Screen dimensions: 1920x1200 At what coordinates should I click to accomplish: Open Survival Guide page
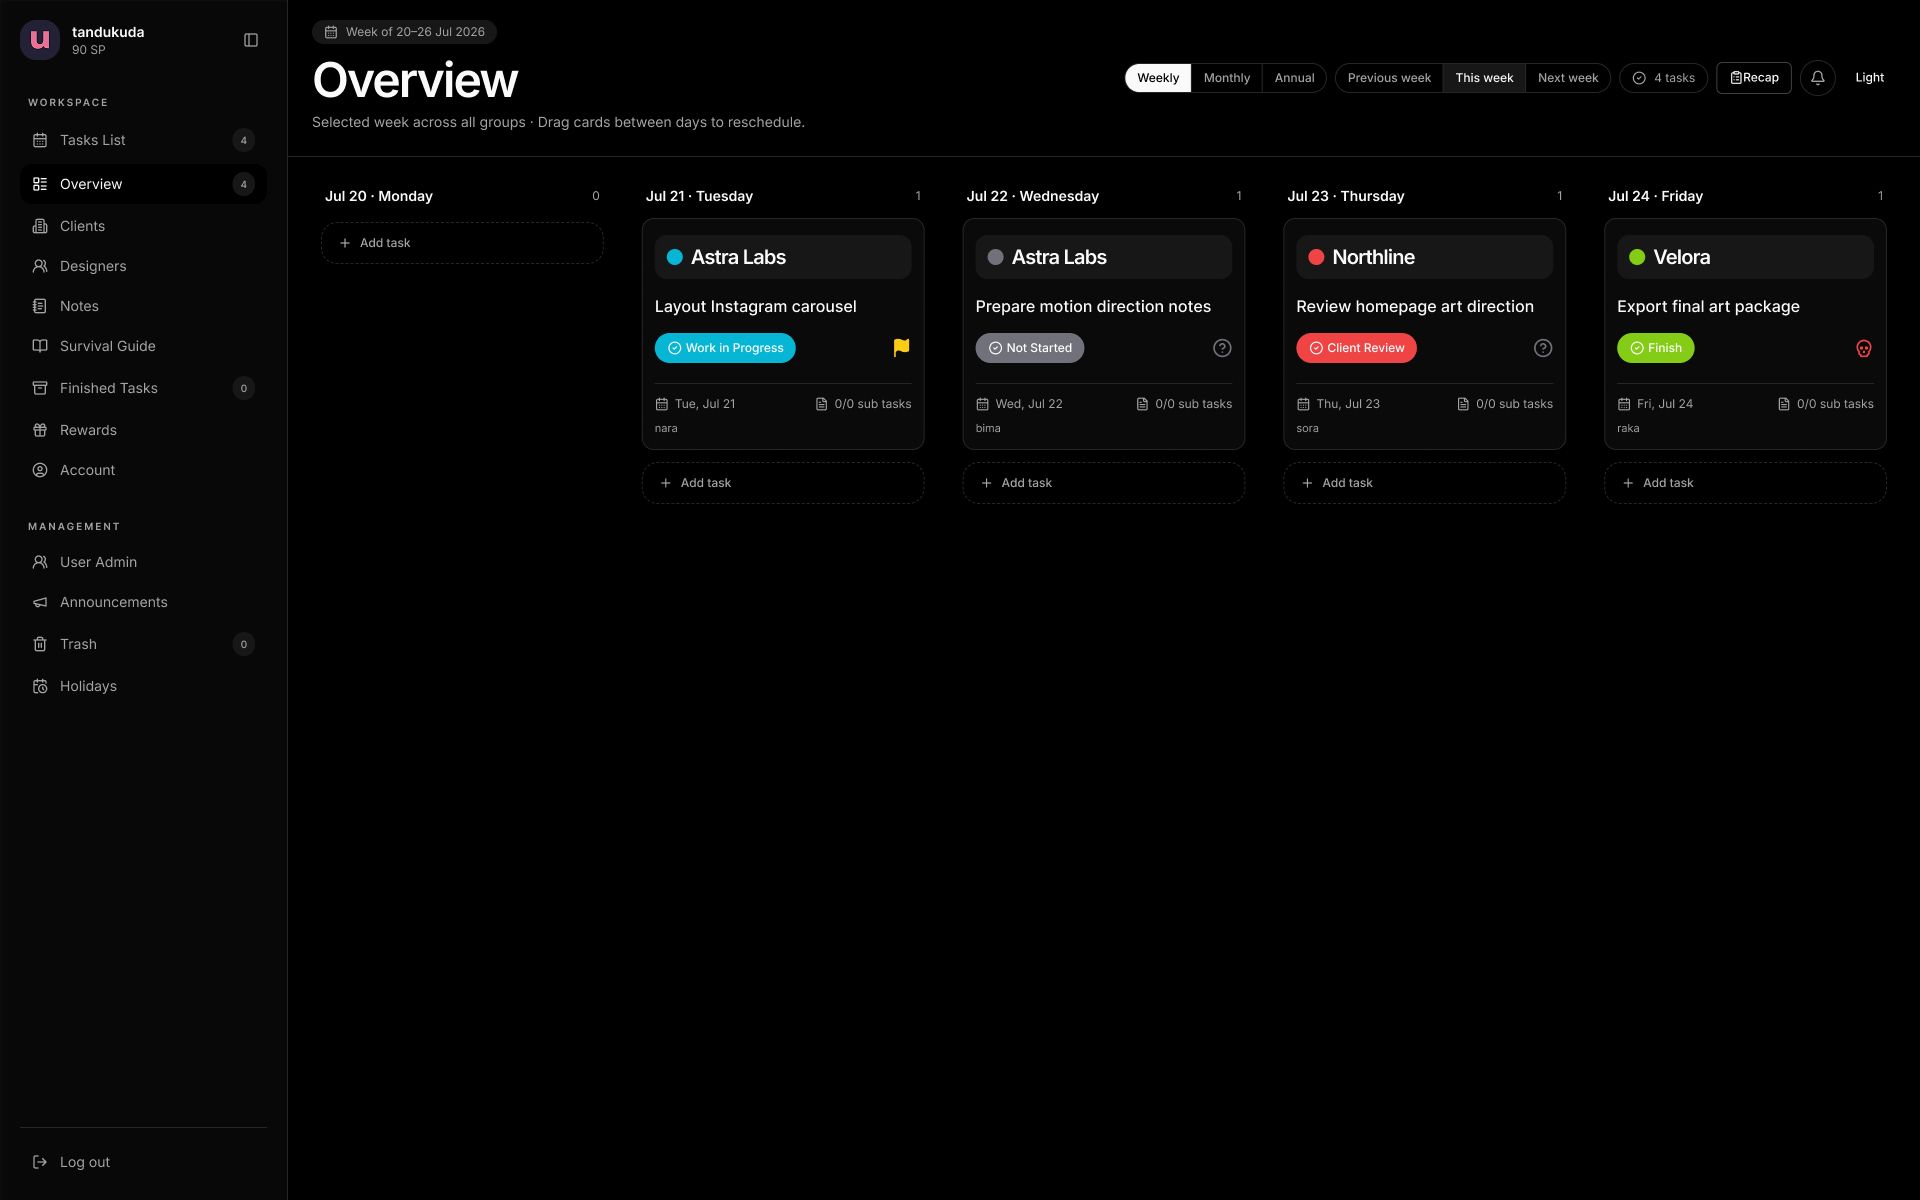pyautogui.click(x=143, y=346)
